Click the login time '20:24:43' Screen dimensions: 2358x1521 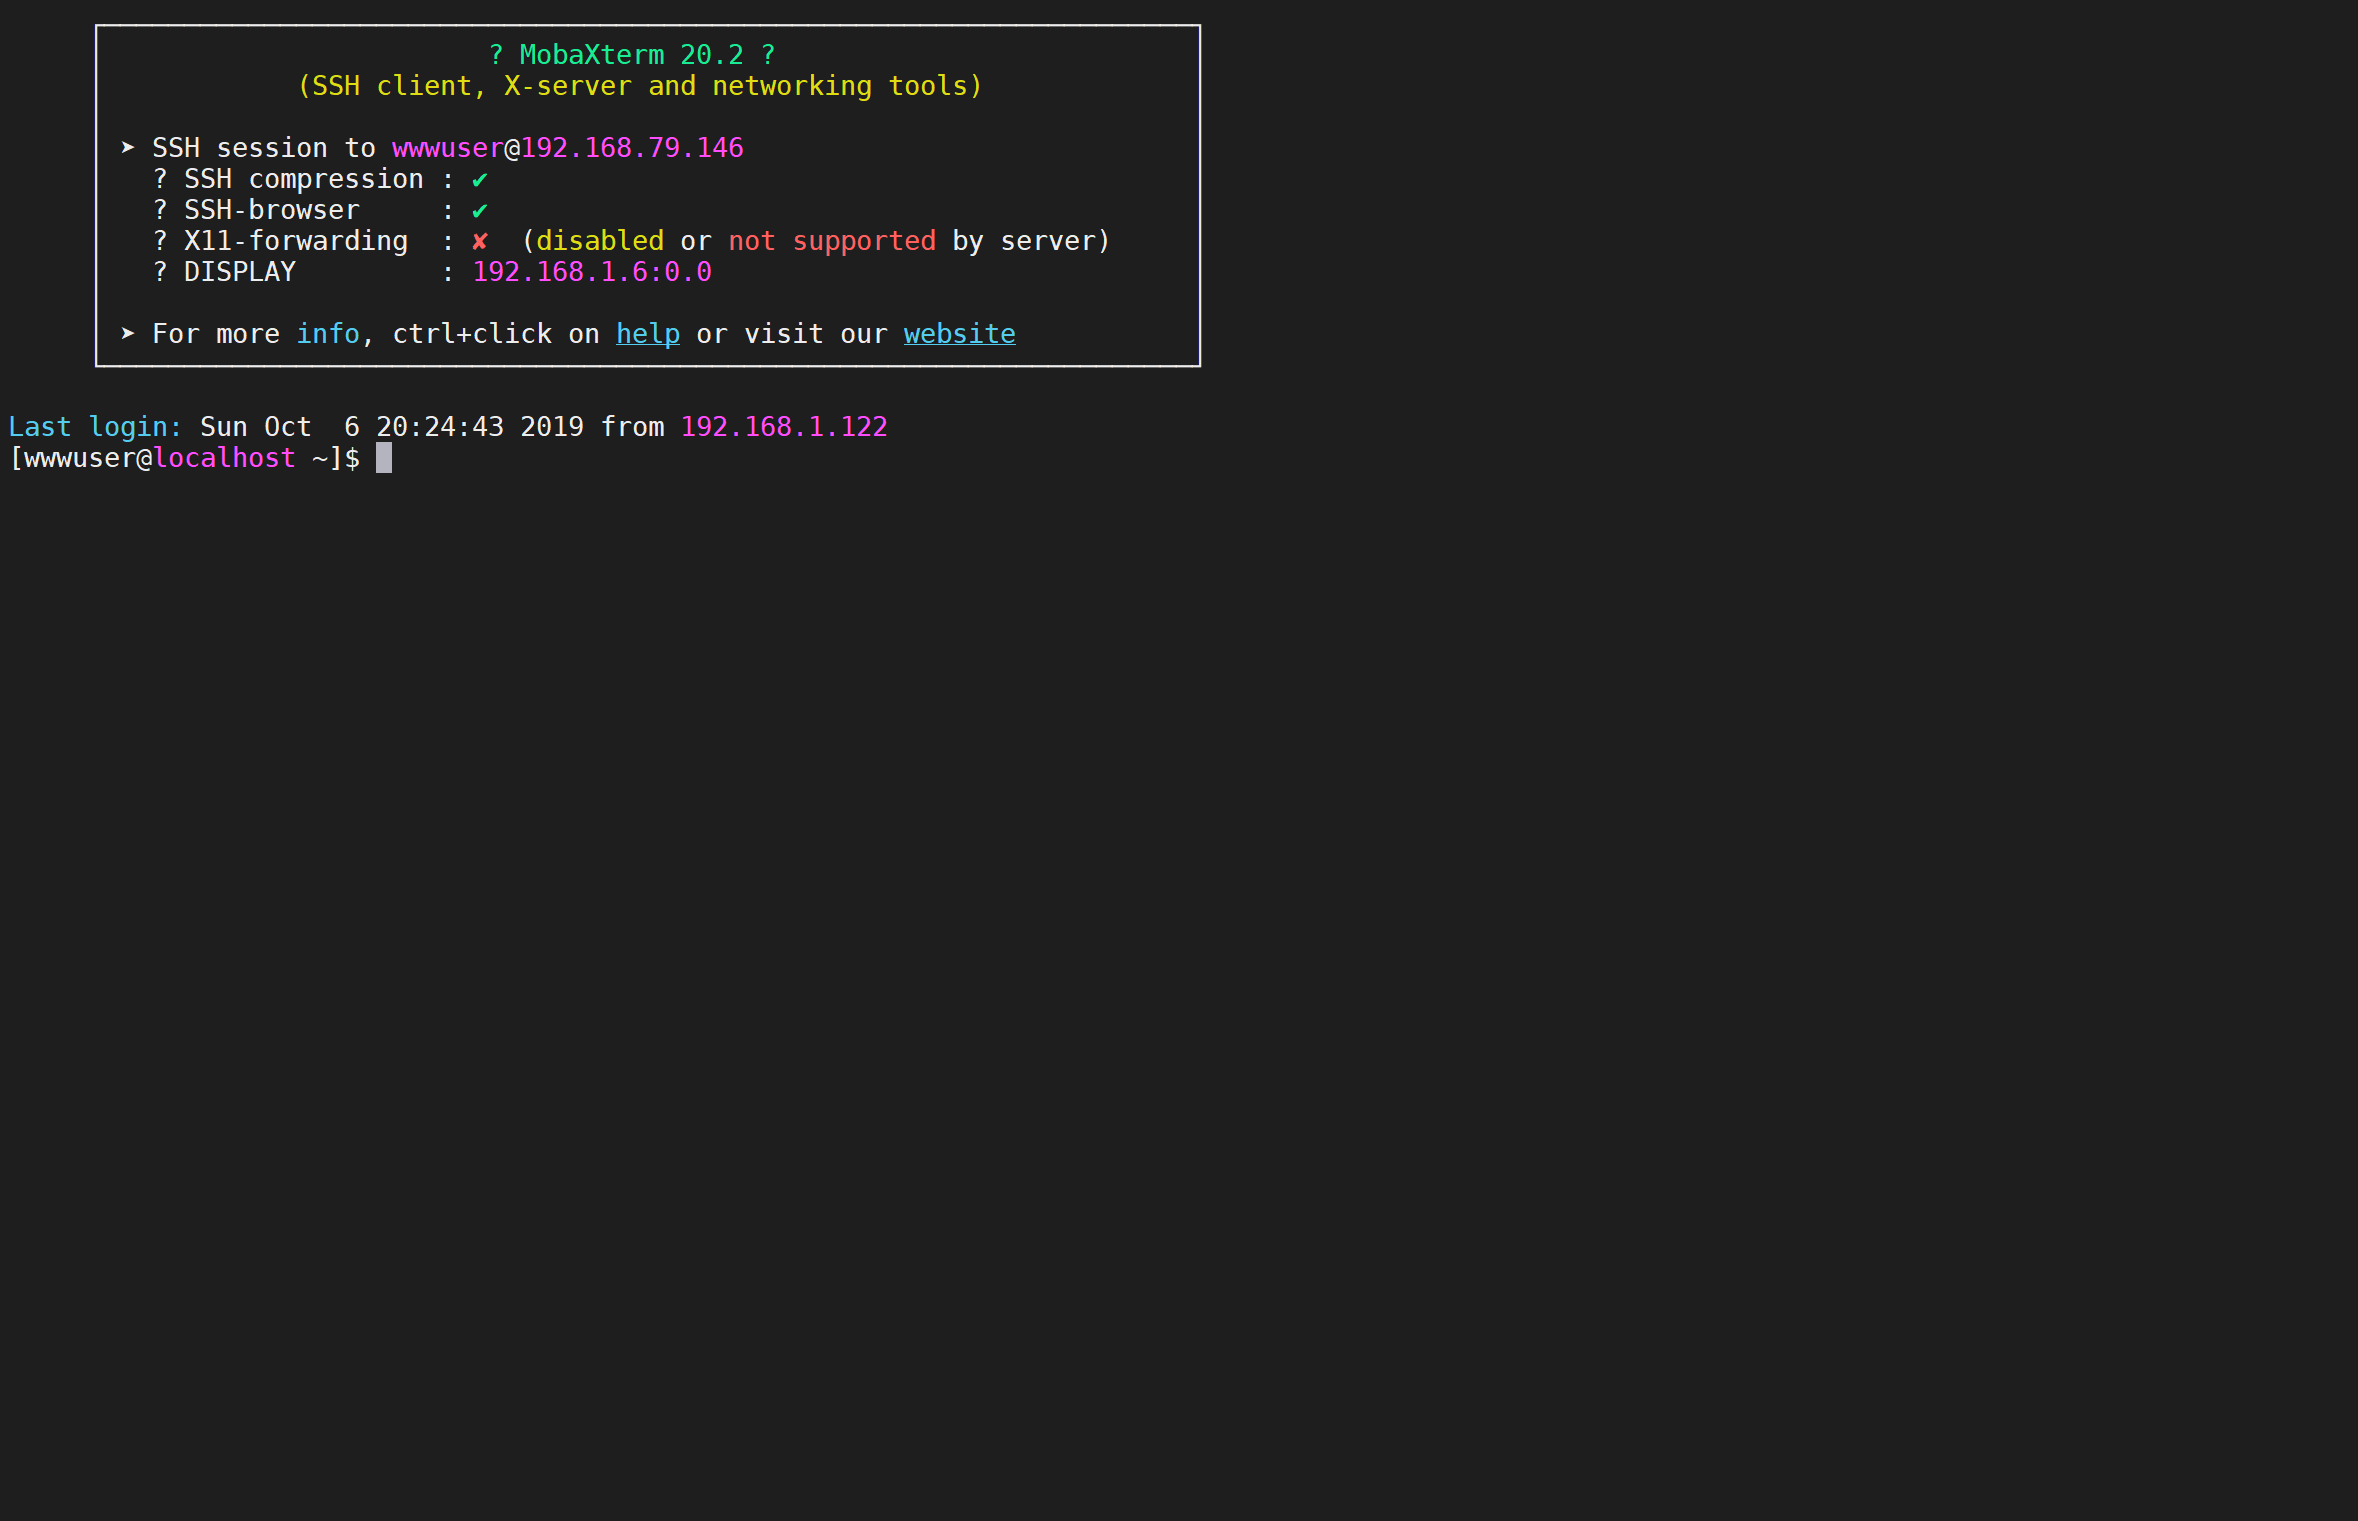440,427
